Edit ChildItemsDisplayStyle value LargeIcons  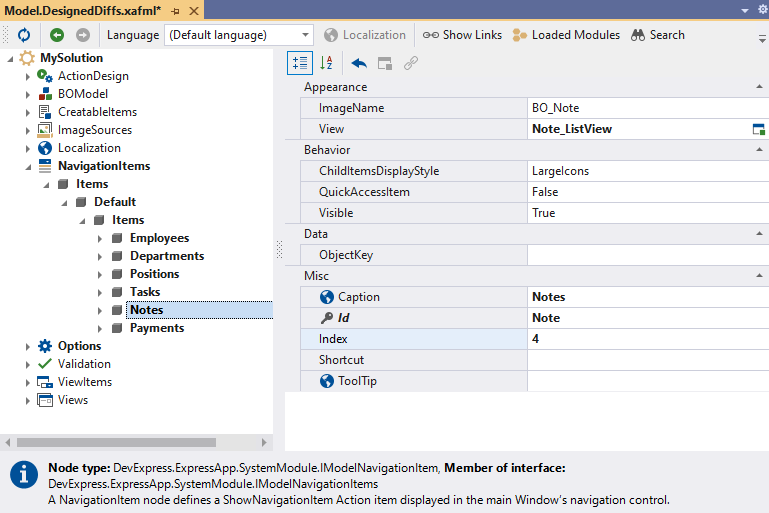647,171
